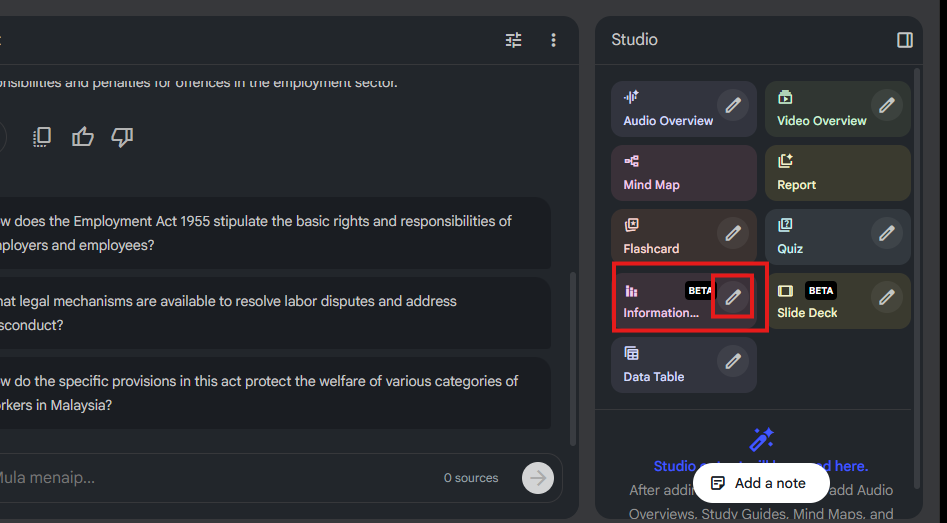Image resolution: width=947 pixels, height=523 pixels.
Task: Customize the Slide Deck via pencil
Action: (x=886, y=297)
